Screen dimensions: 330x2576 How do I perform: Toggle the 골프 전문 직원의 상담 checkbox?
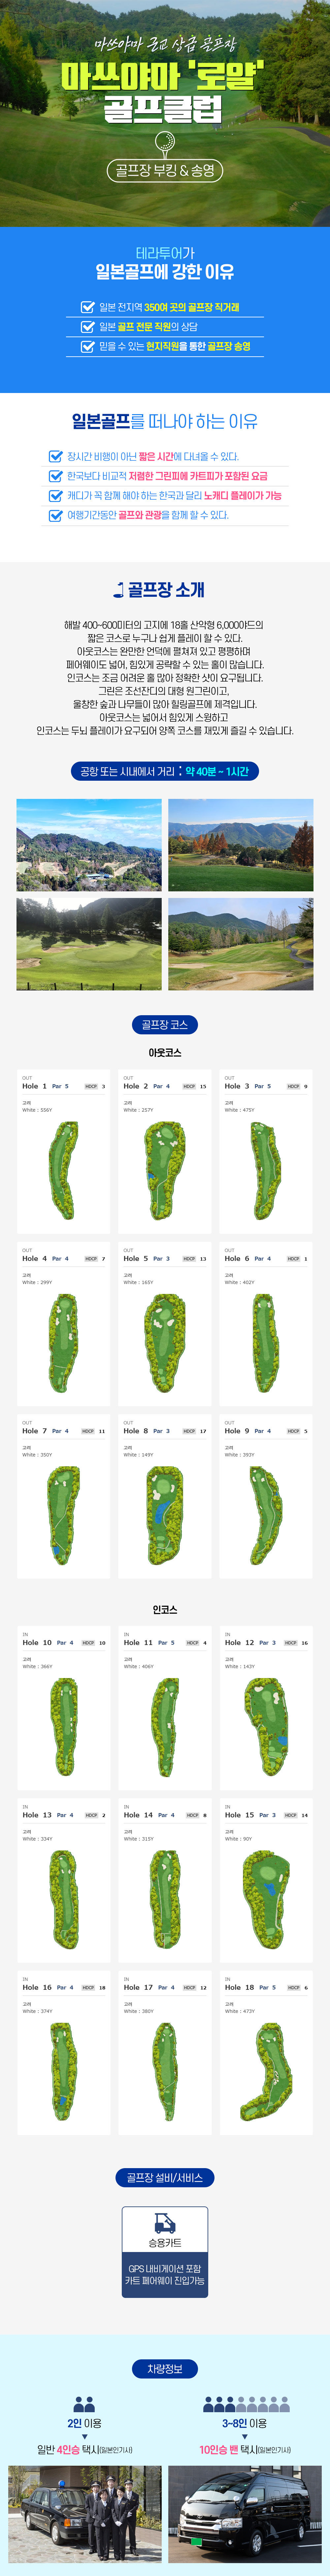point(88,327)
